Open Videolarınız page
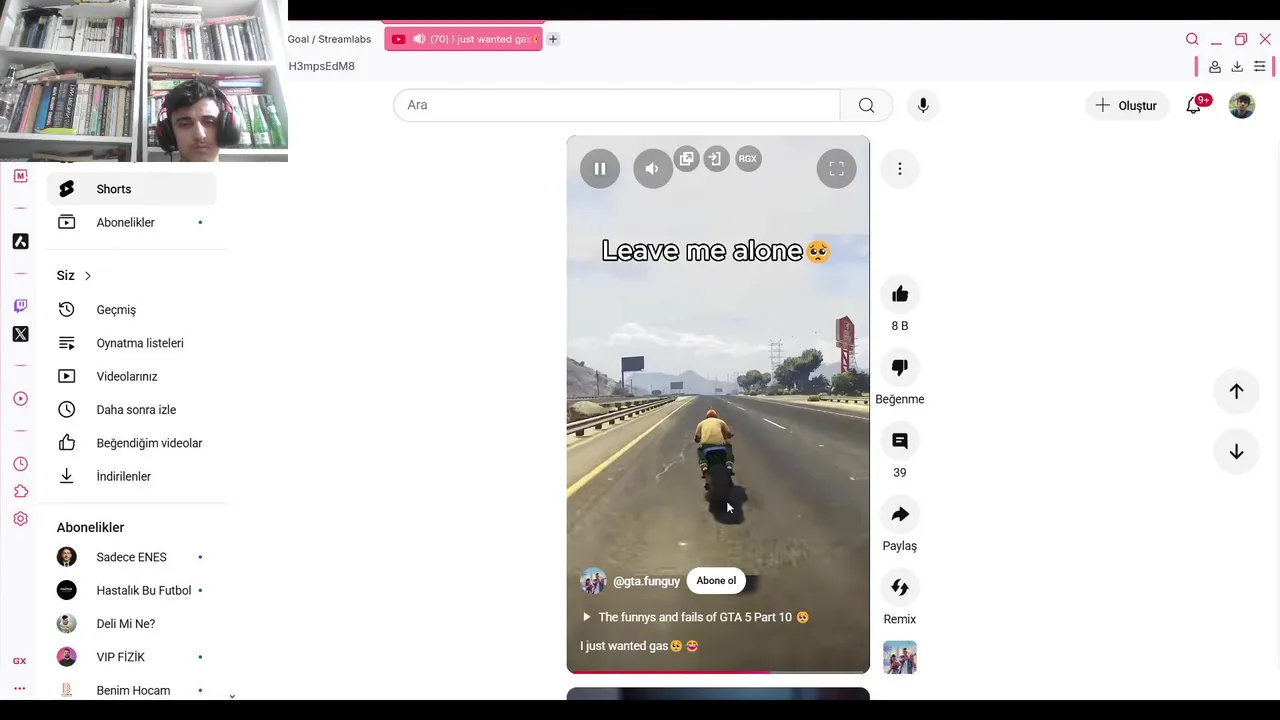Viewport: 1280px width, 720px height. (131, 376)
